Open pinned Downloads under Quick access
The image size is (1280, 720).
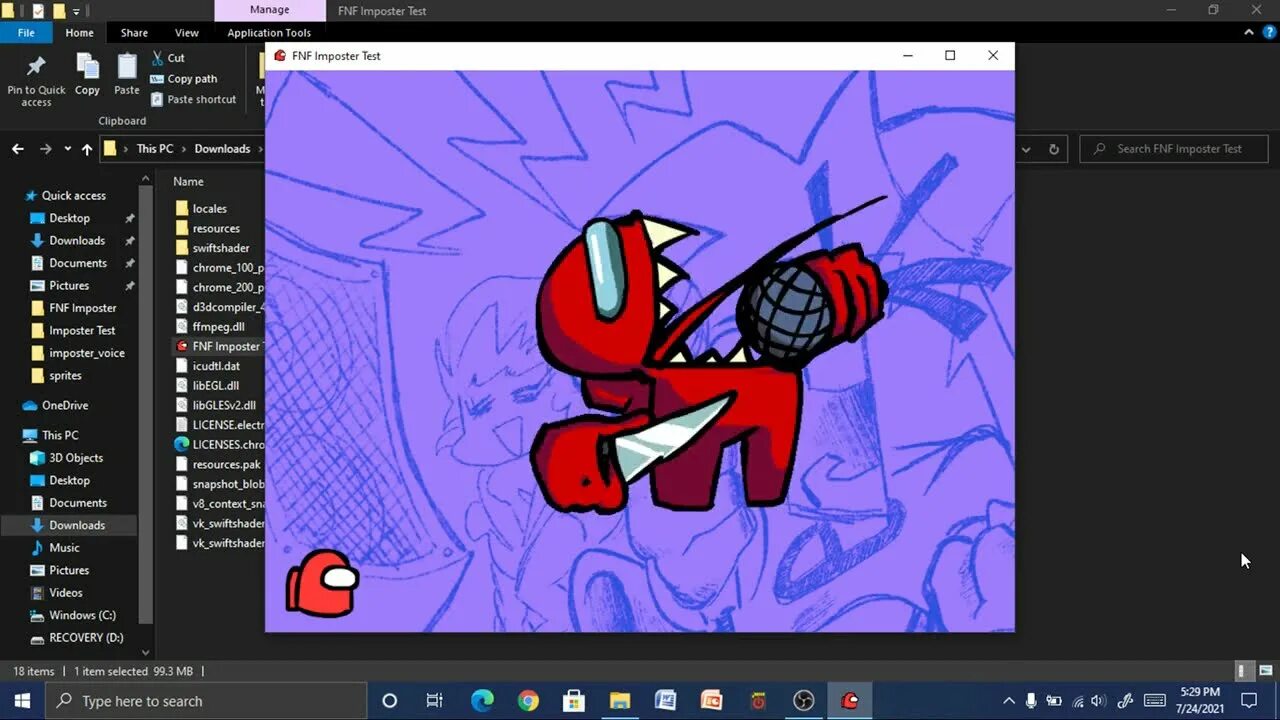[x=77, y=241]
